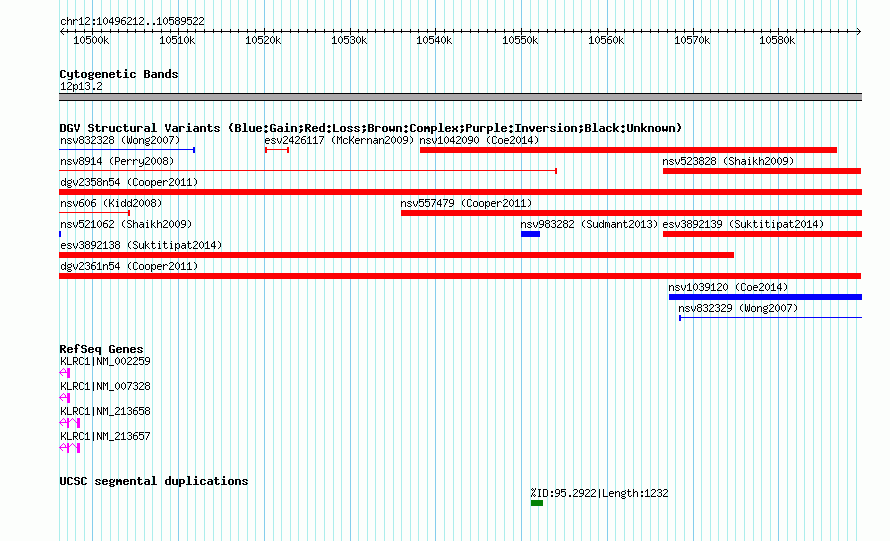Click the green segmental duplication block

click(x=537, y=503)
